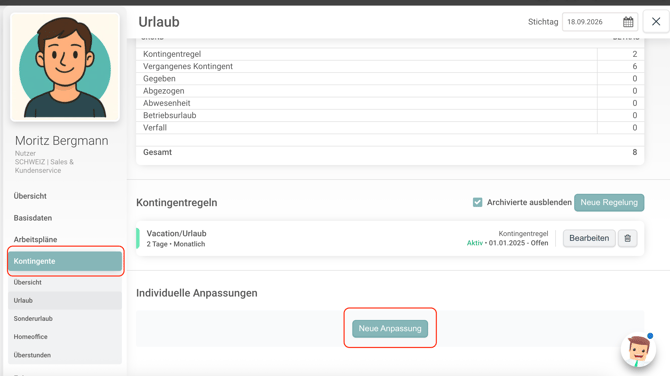This screenshot has width=670, height=376.
Task: Open the Stichtag calendar picker icon
Action: pyautogui.click(x=628, y=22)
